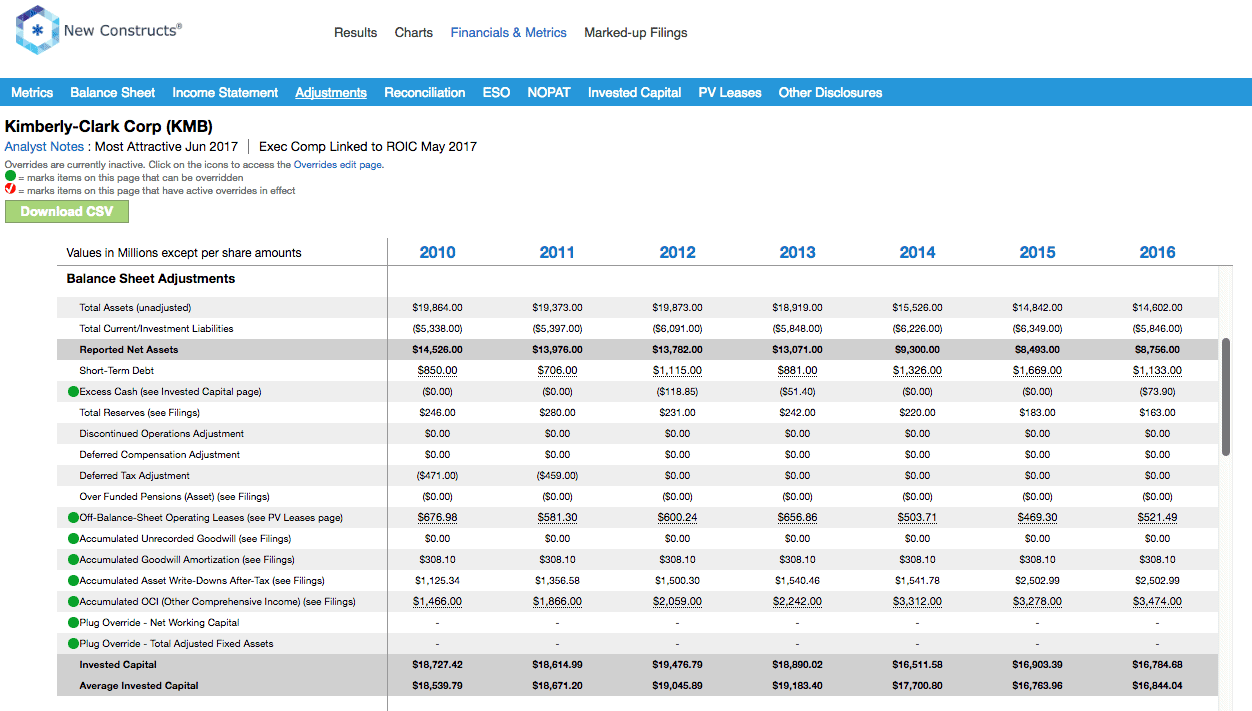Viewport: 1252px width, 711px height.
Task: Open override icon for Accumulated Unrecorded Goodwill
Action: 73,539
